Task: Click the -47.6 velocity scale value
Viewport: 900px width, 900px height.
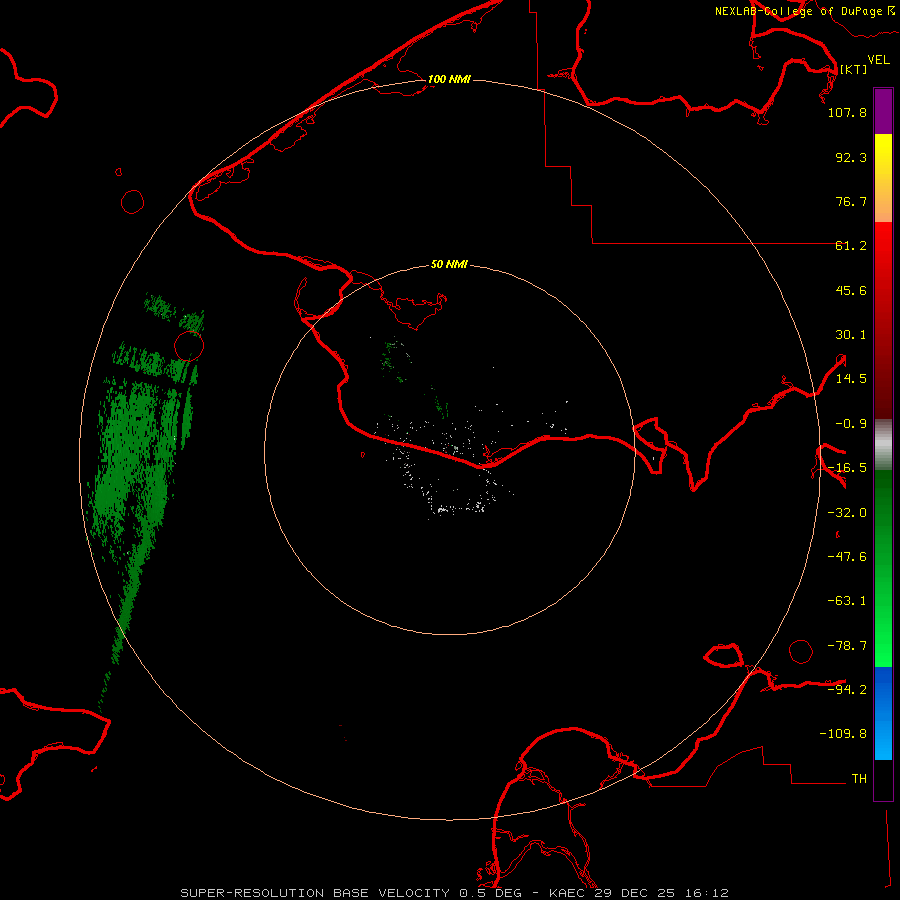Action: click(x=847, y=557)
